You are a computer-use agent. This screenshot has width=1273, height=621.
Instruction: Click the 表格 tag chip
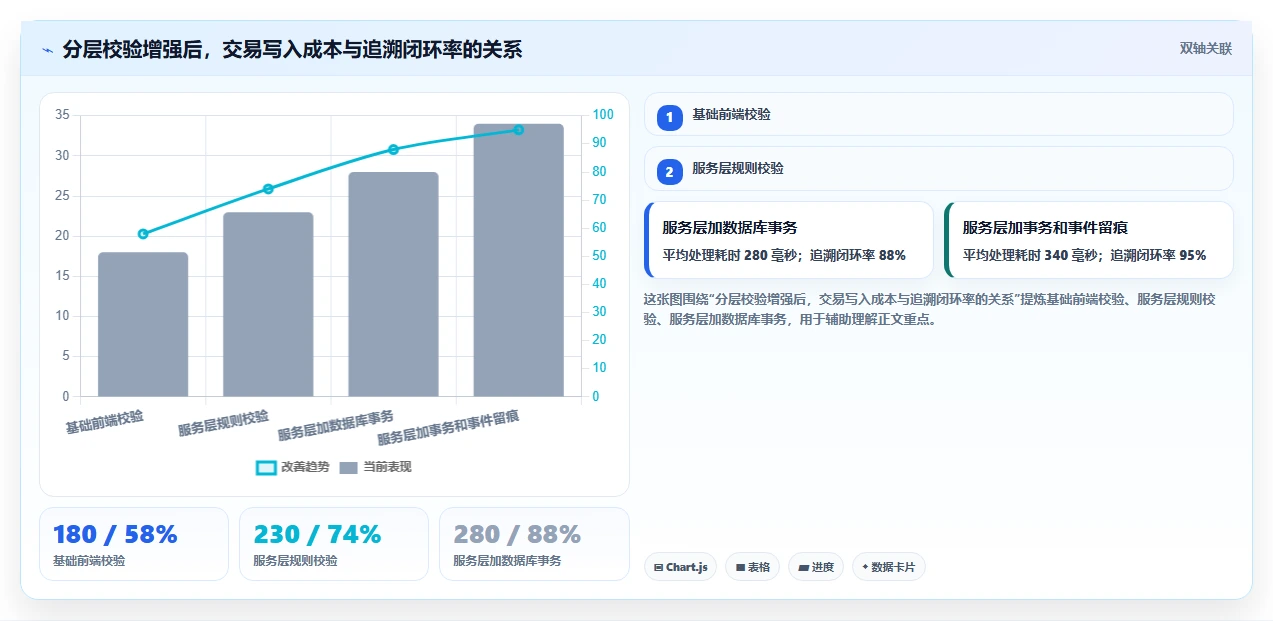pos(753,567)
